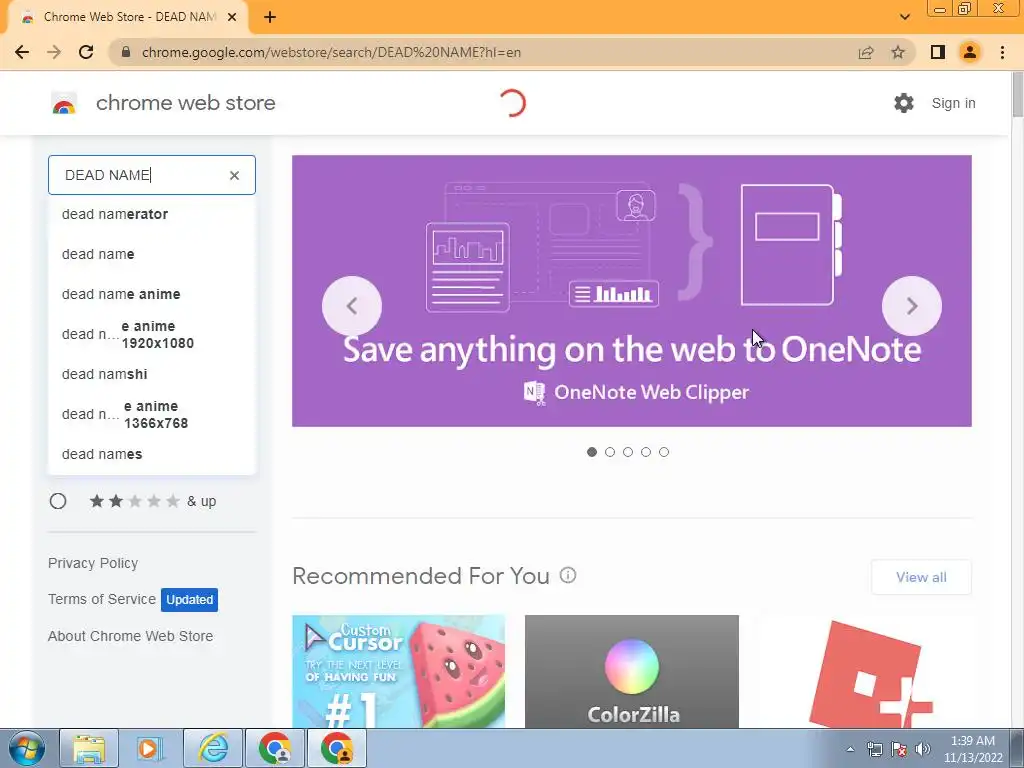Launch Windows Media Player from taskbar
Image resolution: width=1024 pixels, height=768 pixels.
point(150,748)
